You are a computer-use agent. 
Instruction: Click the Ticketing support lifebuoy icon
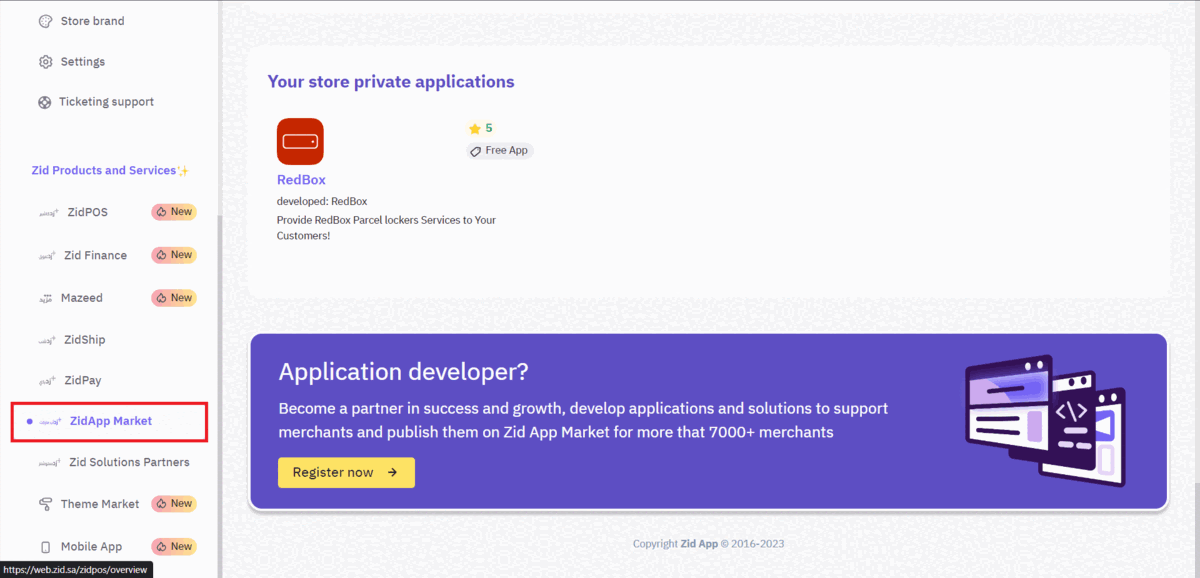(x=45, y=102)
